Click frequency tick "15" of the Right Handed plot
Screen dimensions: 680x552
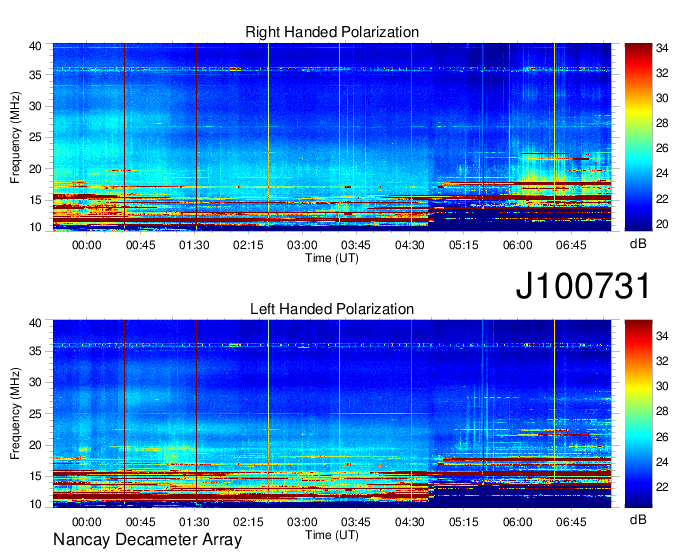tap(35, 200)
